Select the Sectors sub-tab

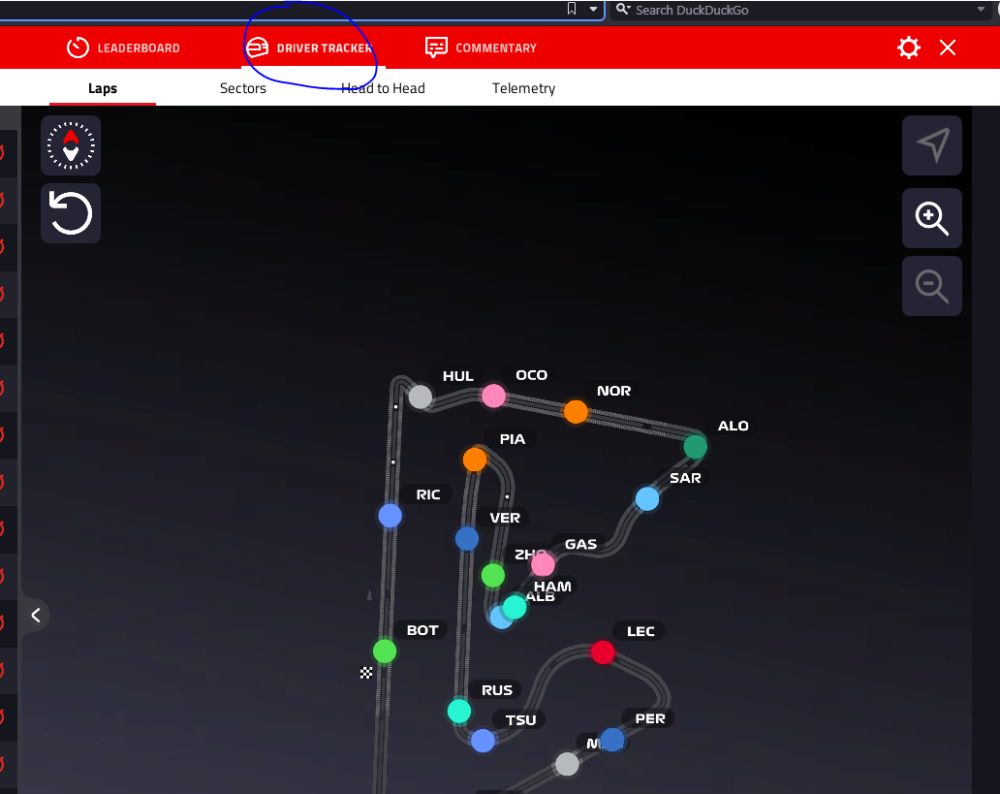(243, 88)
